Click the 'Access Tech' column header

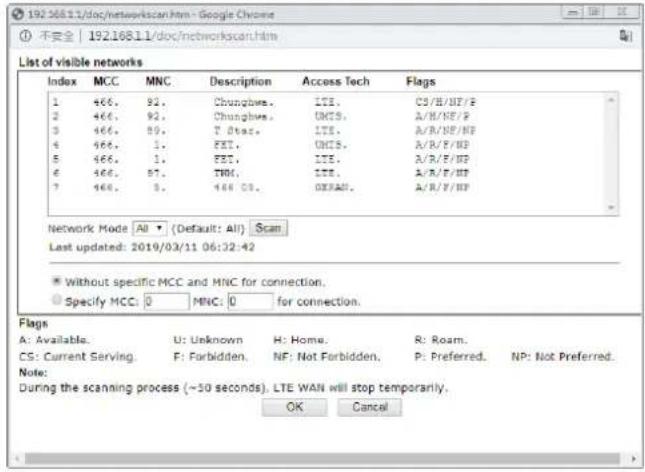(x=336, y=81)
